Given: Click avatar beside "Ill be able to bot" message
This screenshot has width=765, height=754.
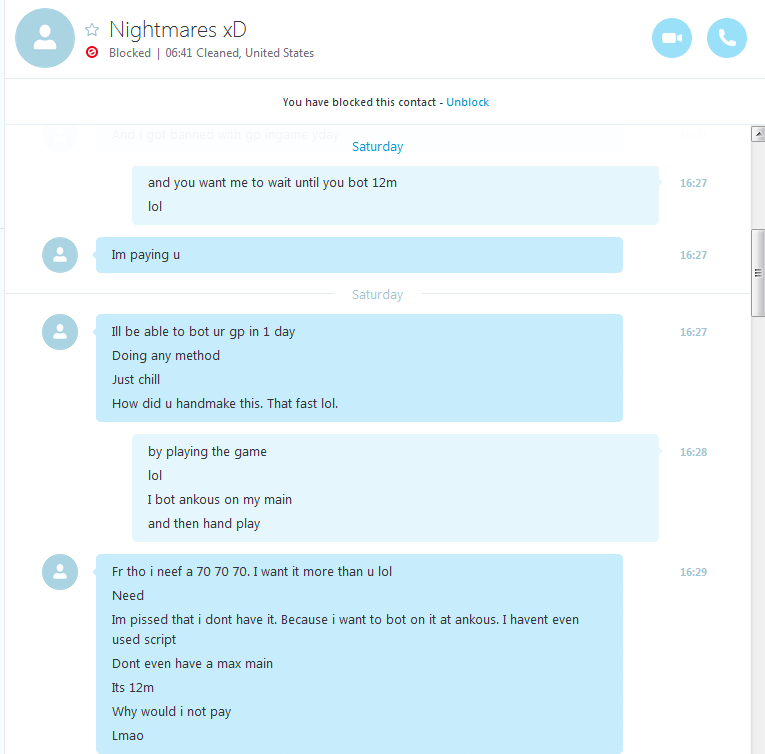Looking at the screenshot, I should 60,332.
